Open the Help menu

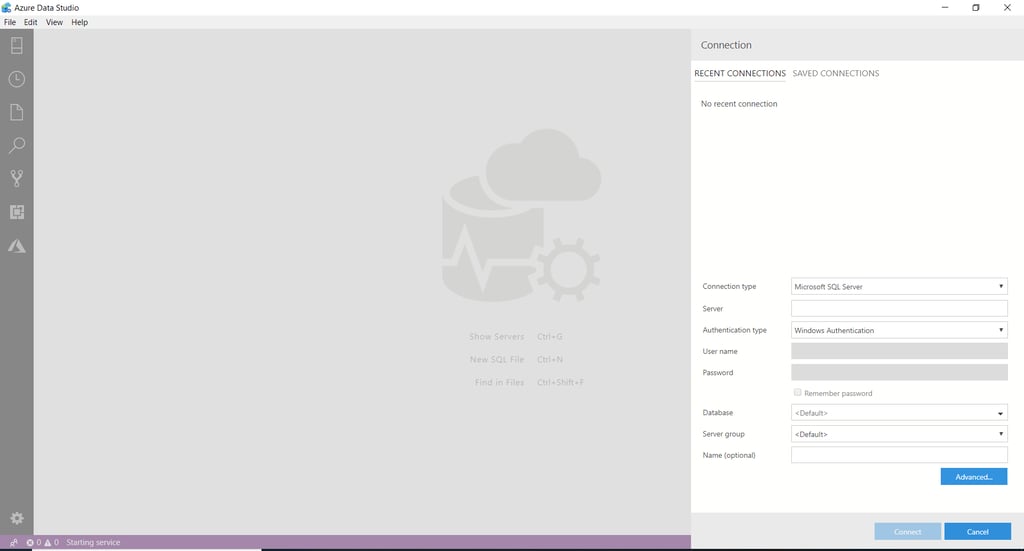[80, 22]
